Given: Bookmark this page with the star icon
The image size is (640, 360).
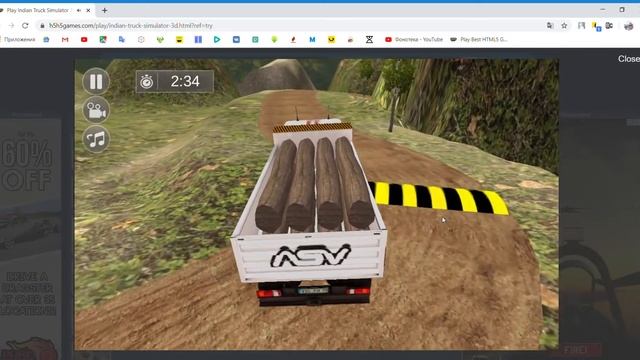Looking at the screenshot, I should point(564,25).
